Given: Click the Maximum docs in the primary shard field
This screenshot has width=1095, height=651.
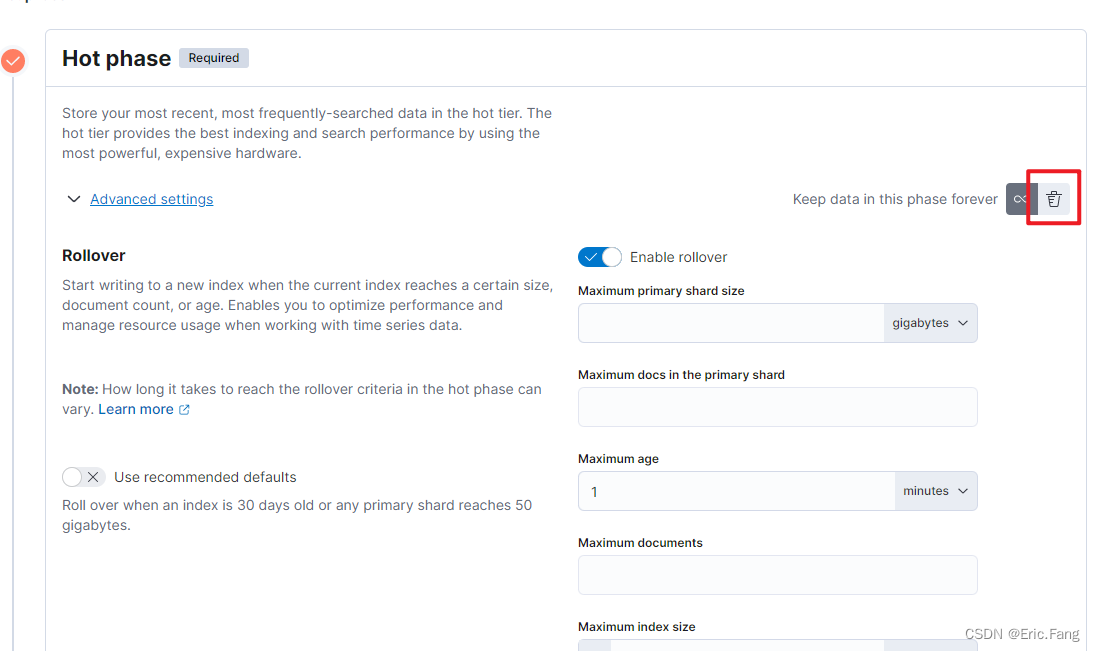Looking at the screenshot, I should point(777,406).
